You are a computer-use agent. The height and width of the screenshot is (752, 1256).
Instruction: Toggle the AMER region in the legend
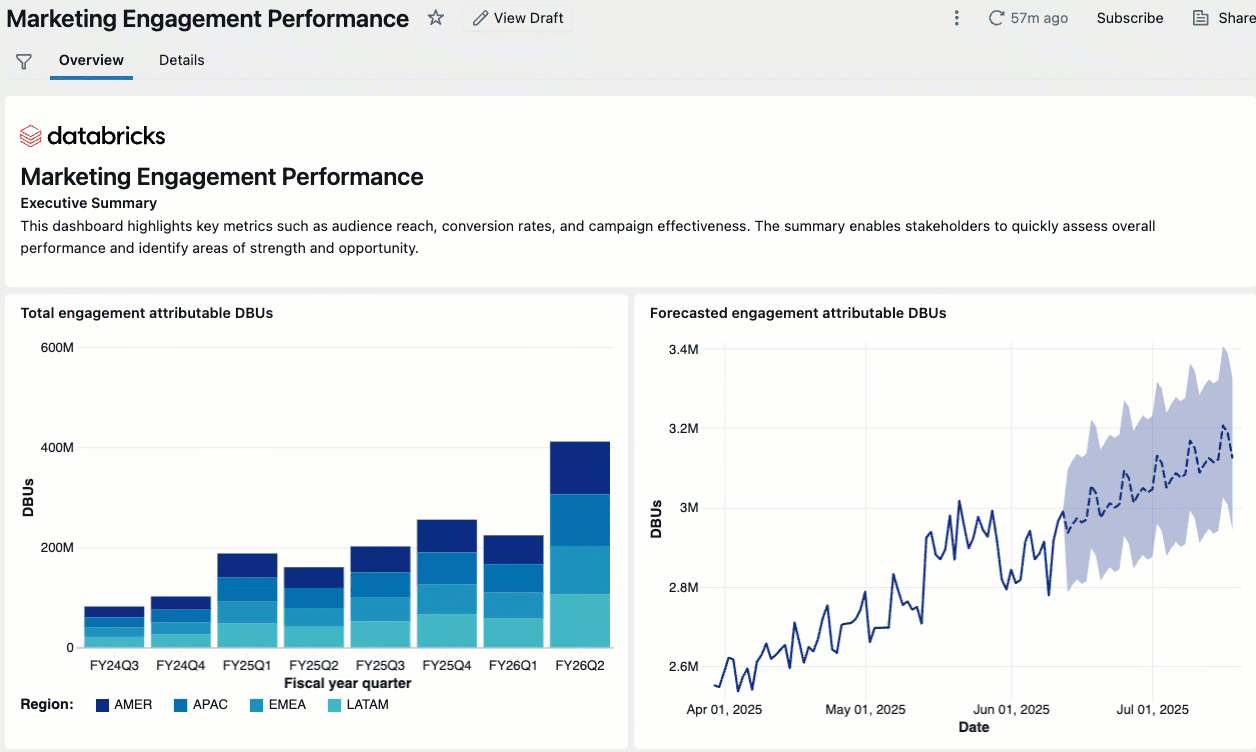124,704
